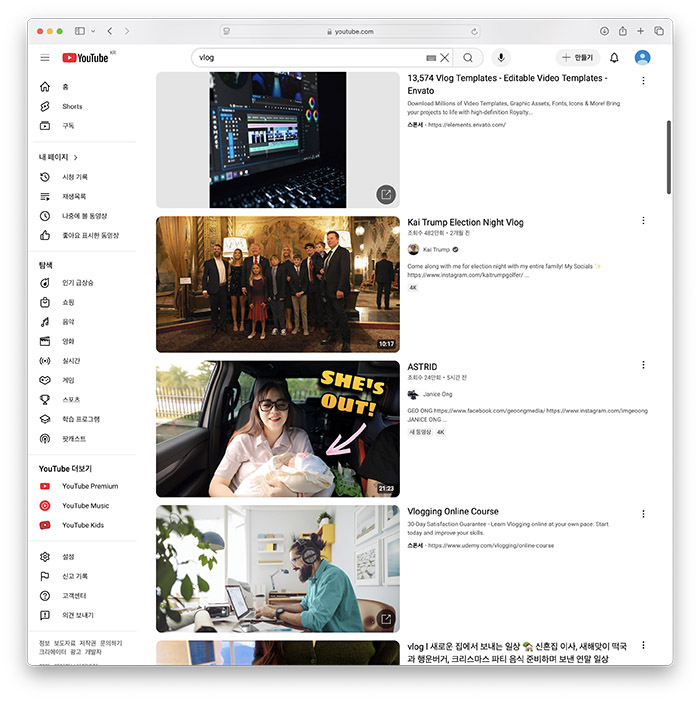Open Safari downloads button
This screenshot has width=700, height=701.
pos(604,31)
